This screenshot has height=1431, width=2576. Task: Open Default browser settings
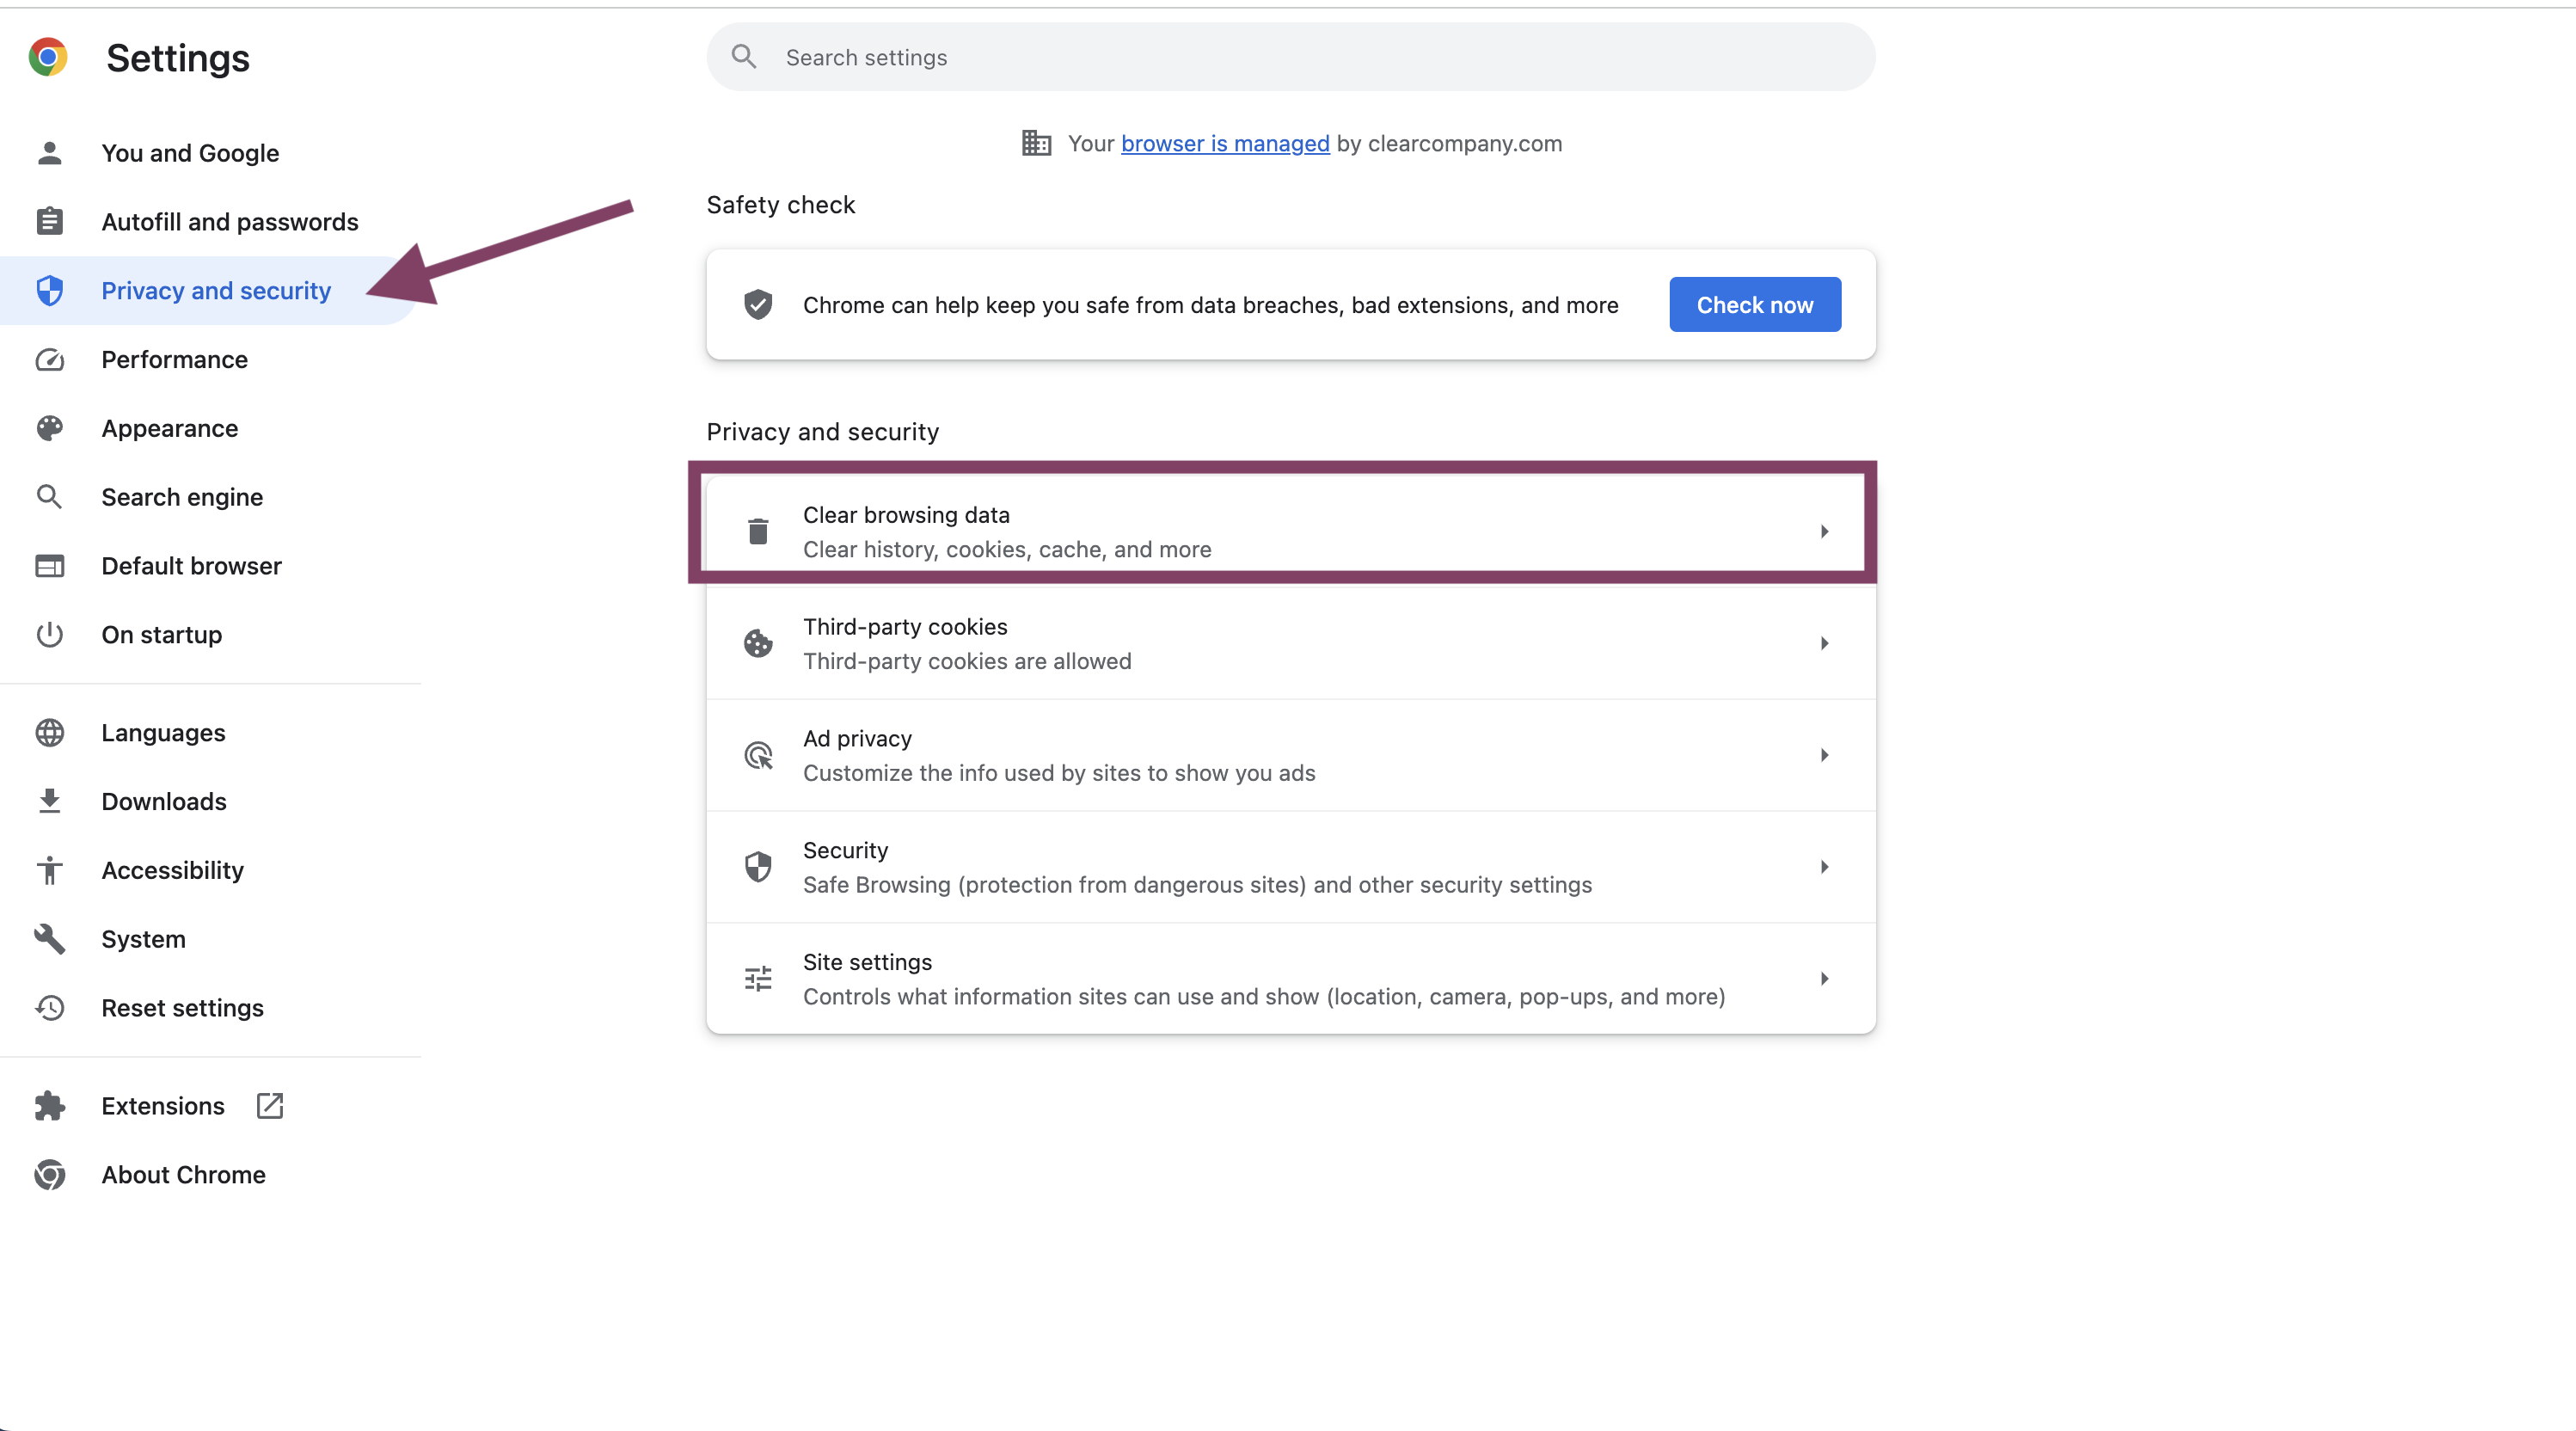pyautogui.click(x=210, y=566)
